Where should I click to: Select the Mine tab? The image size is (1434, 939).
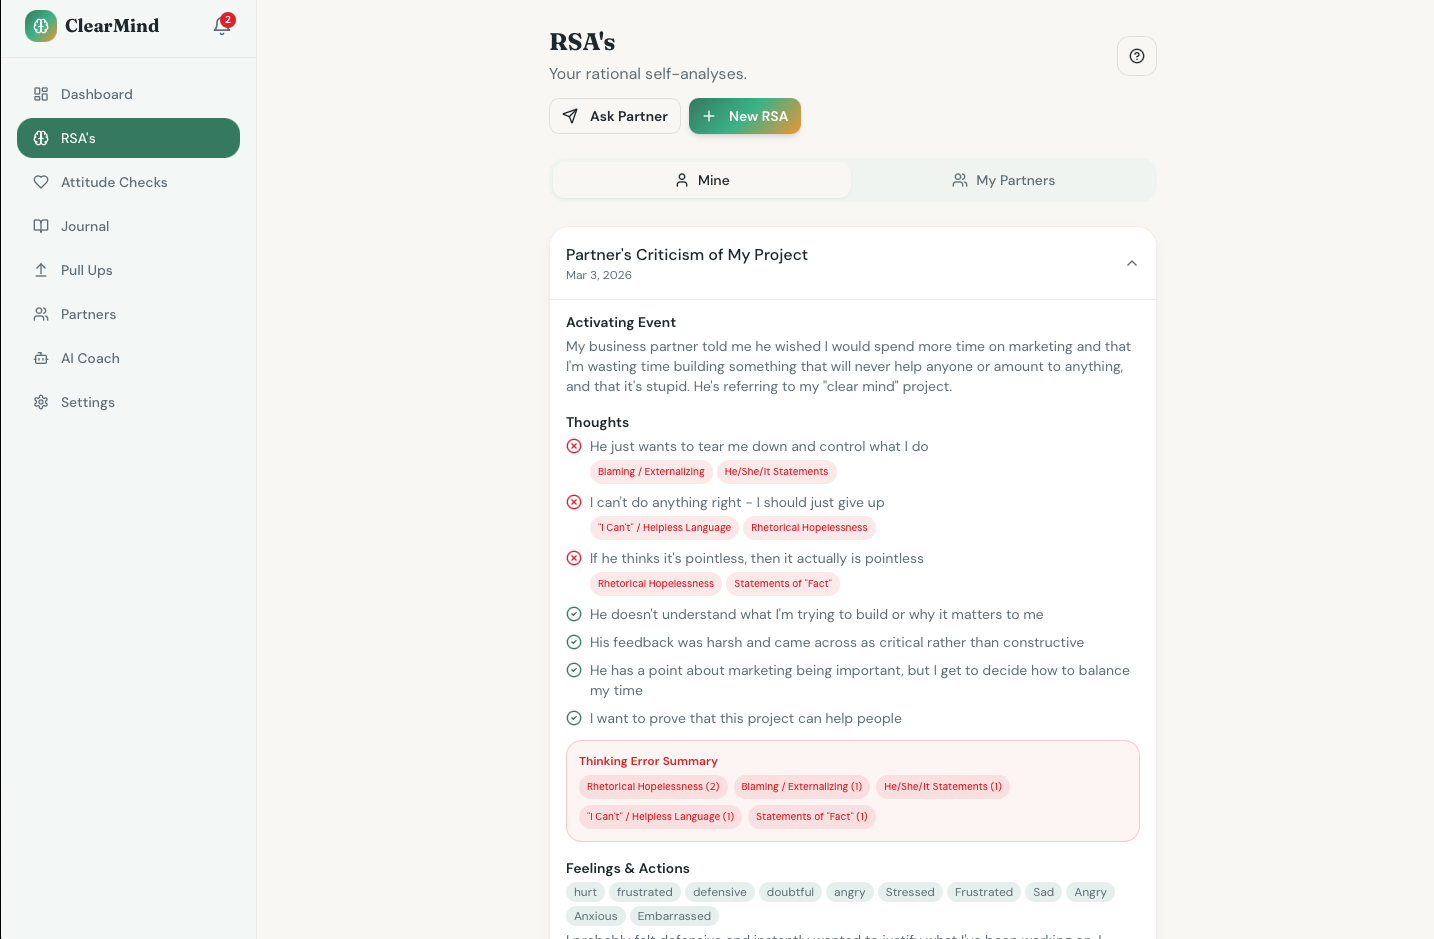pos(702,180)
